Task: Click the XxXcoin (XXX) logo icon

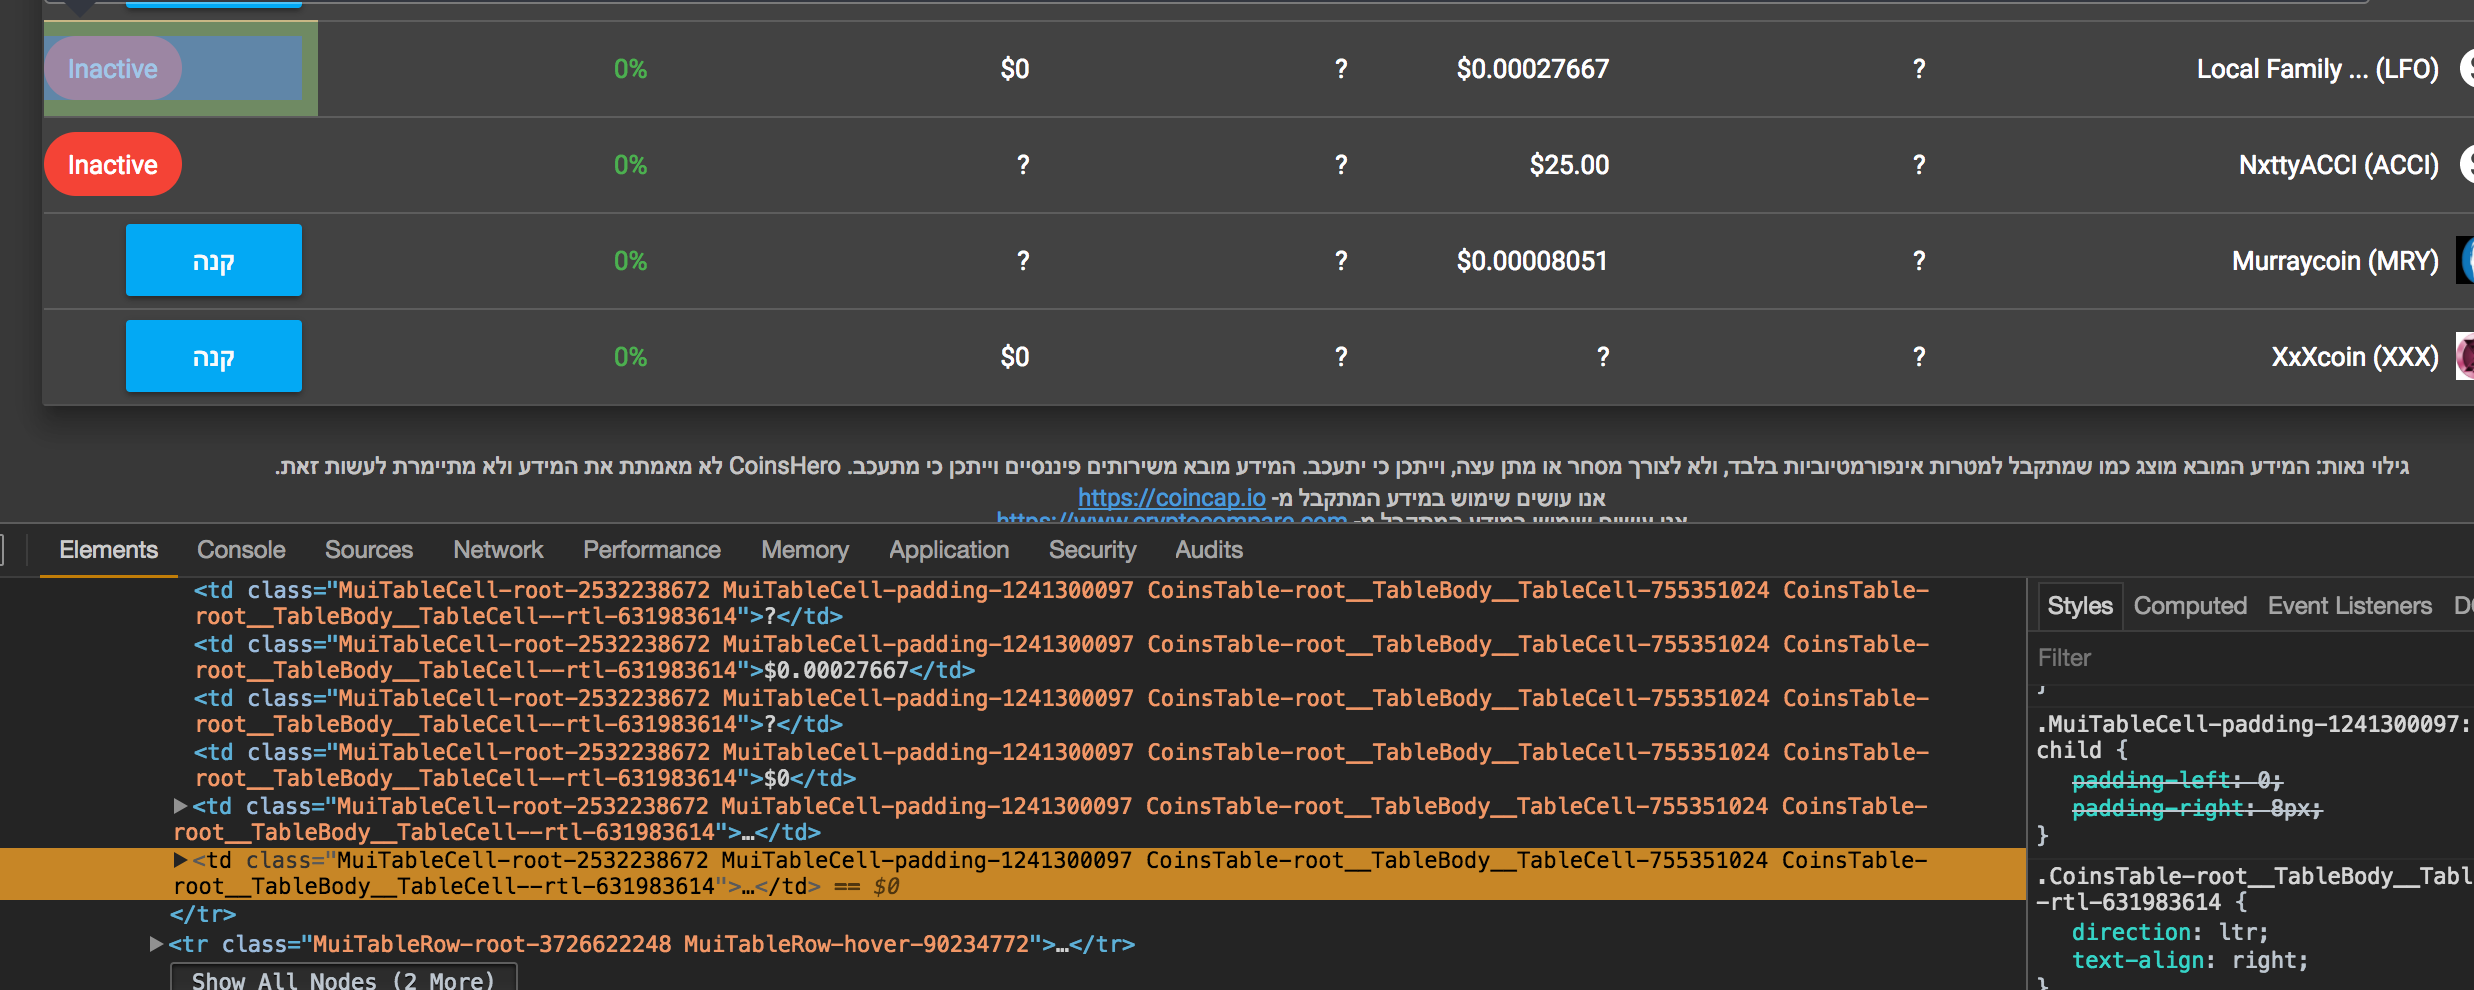Action: (2465, 356)
